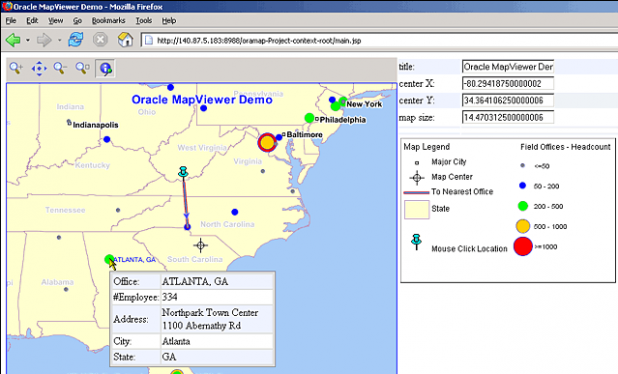Click the small gray marker in Tennessee
The height and width of the screenshot is (374, 618).
coord(118,210)
